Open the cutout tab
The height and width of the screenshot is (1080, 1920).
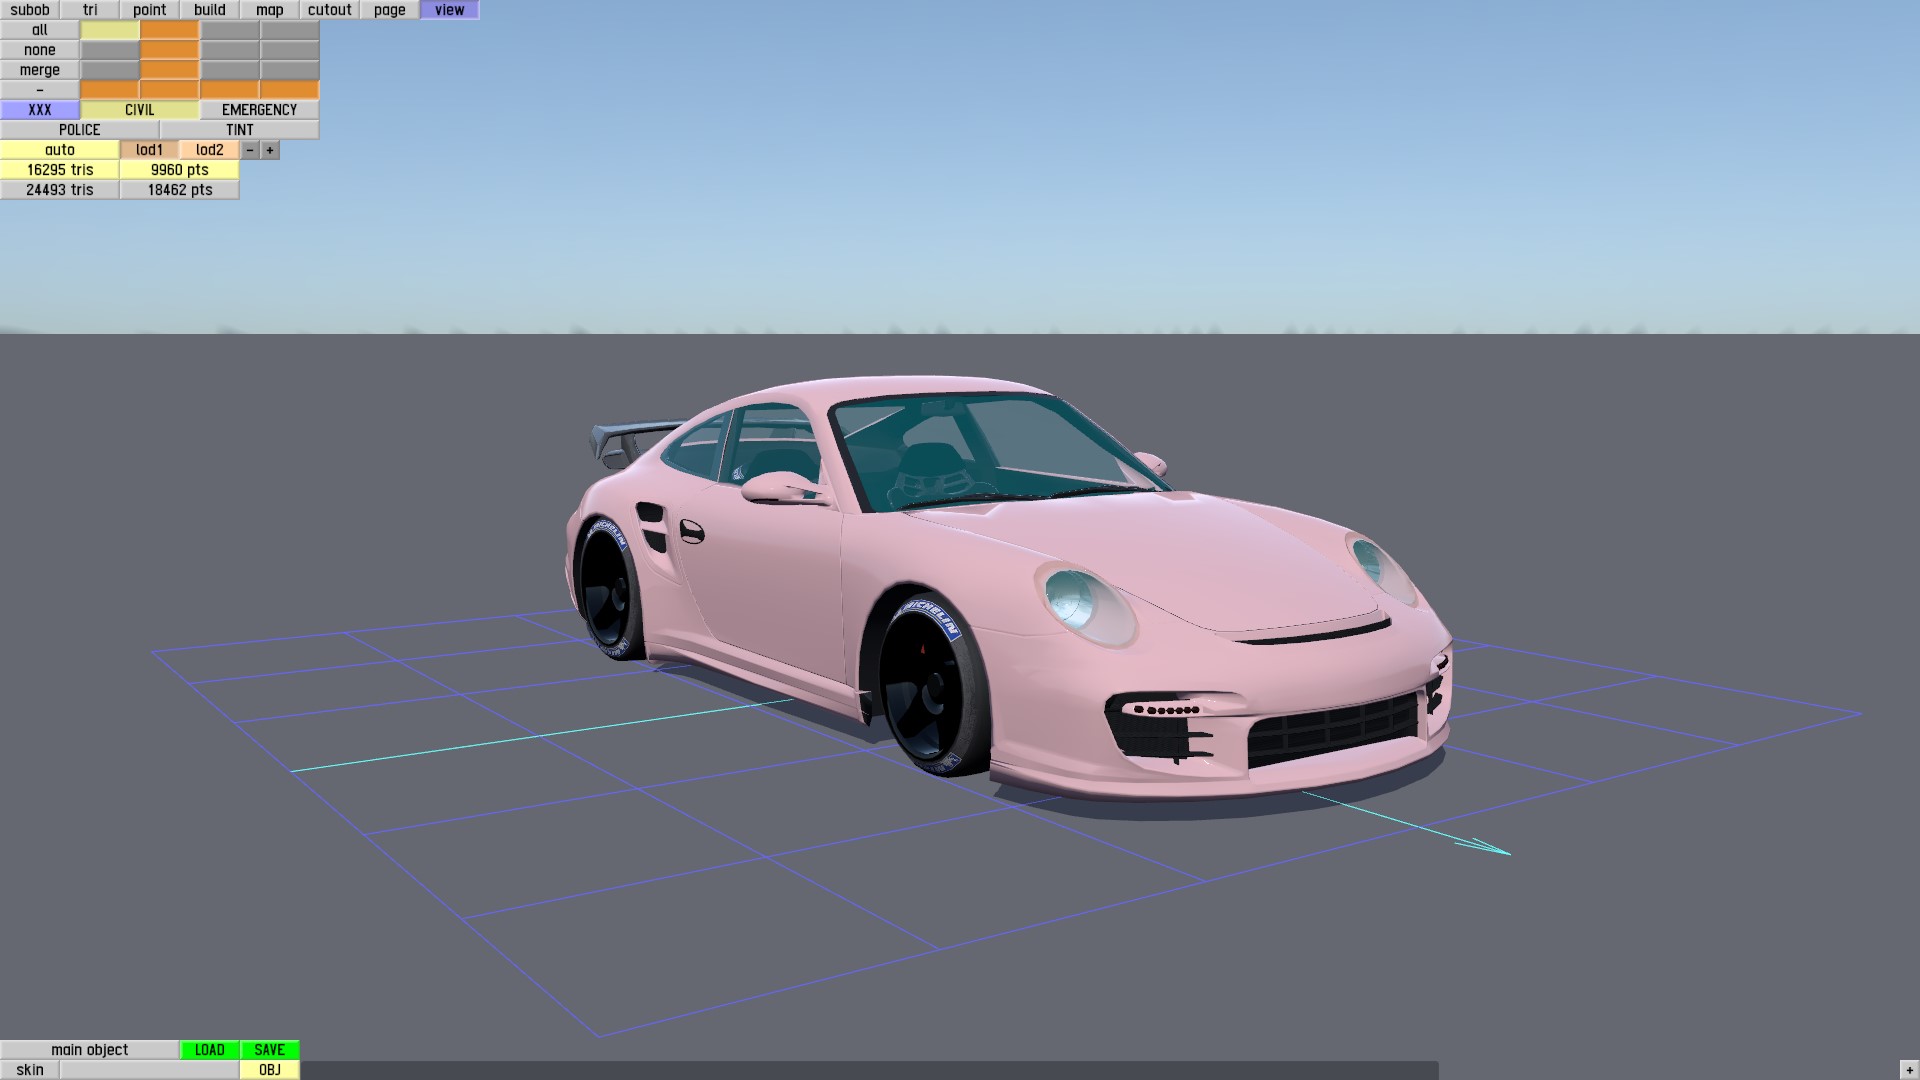[x=329, y=10]
